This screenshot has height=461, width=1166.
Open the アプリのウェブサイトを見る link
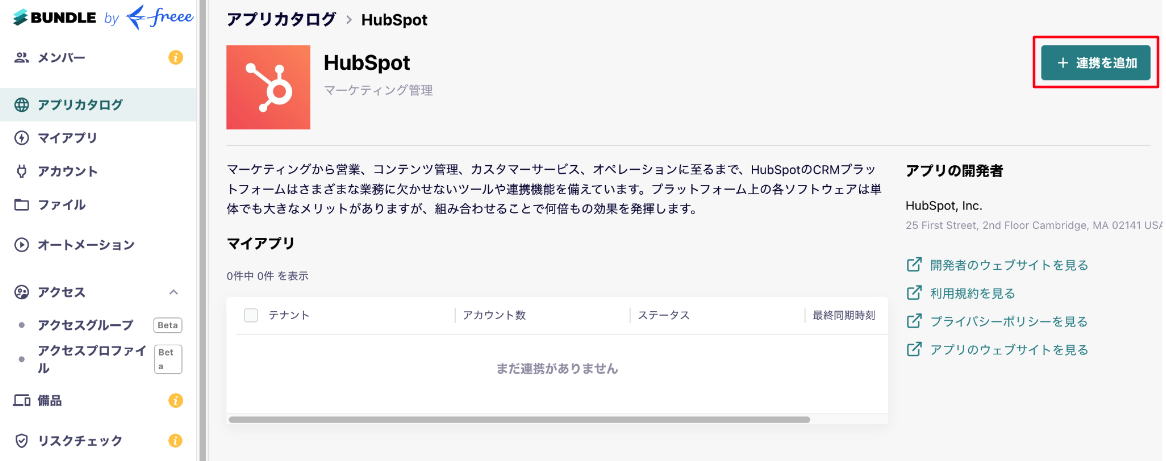1009,349
